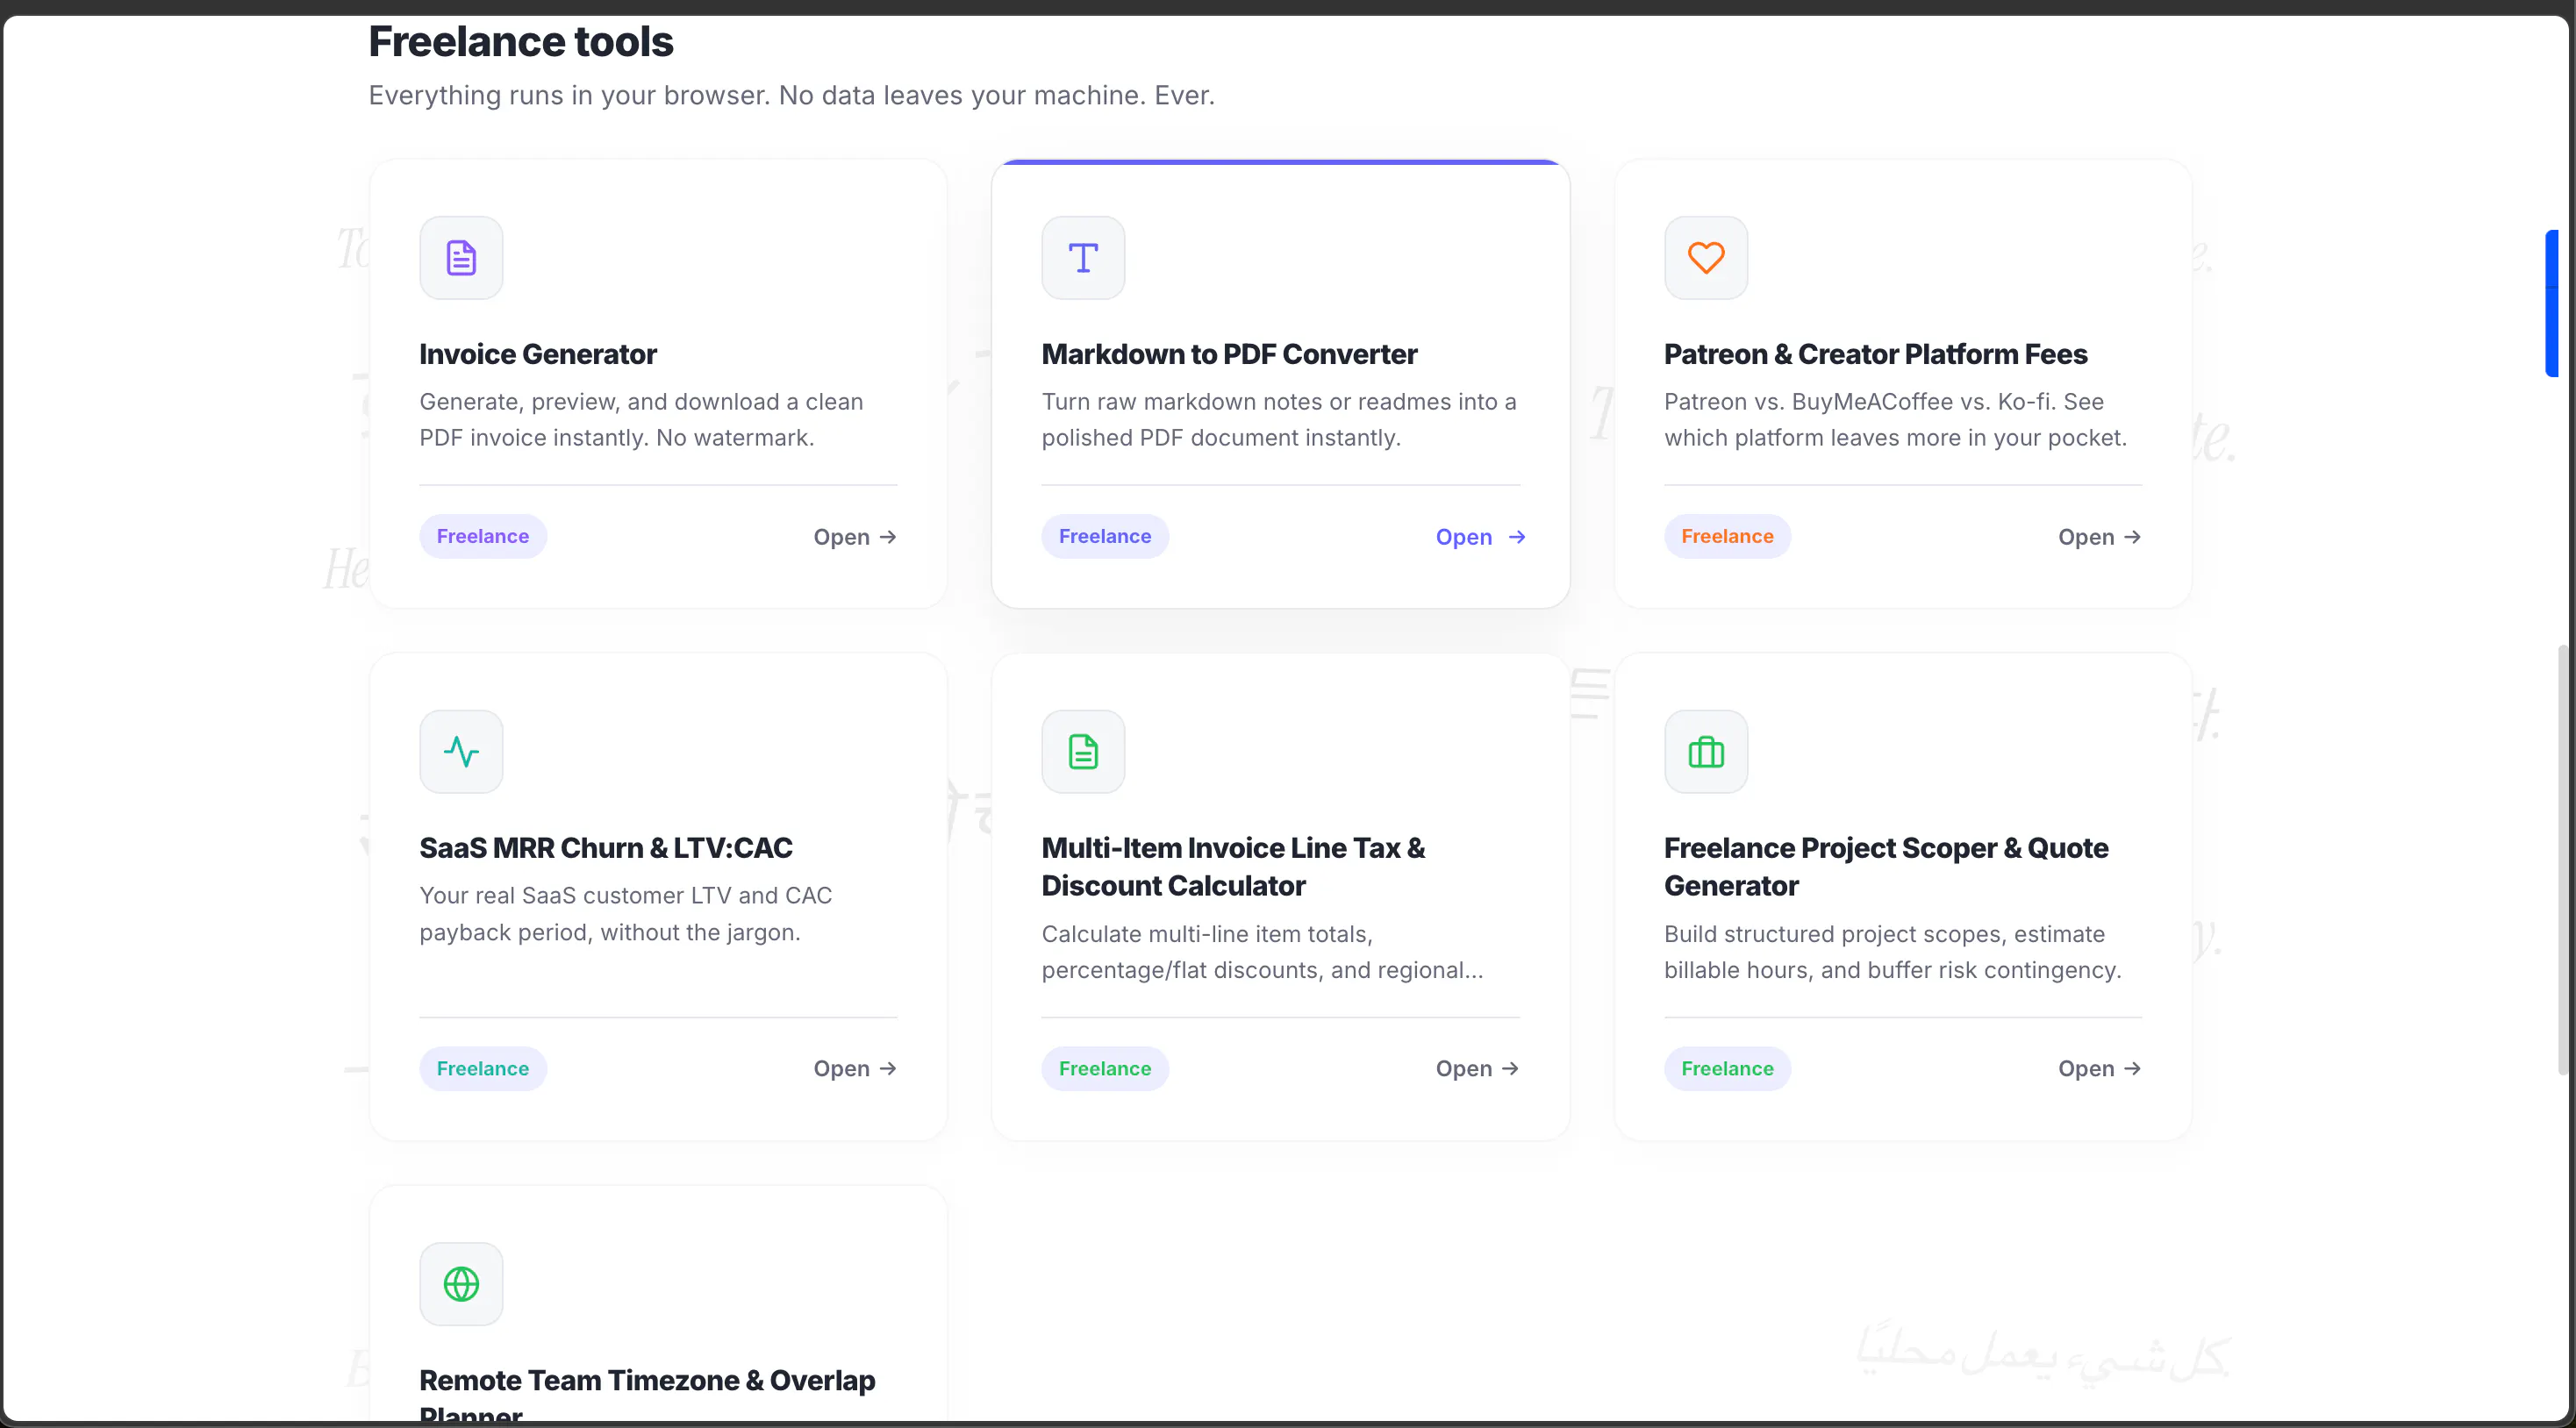Viewport: 2576px width, 1428px height.
Task: Select SaaS MRR Churn & LTV:CAC title
Action: point(606,848)
